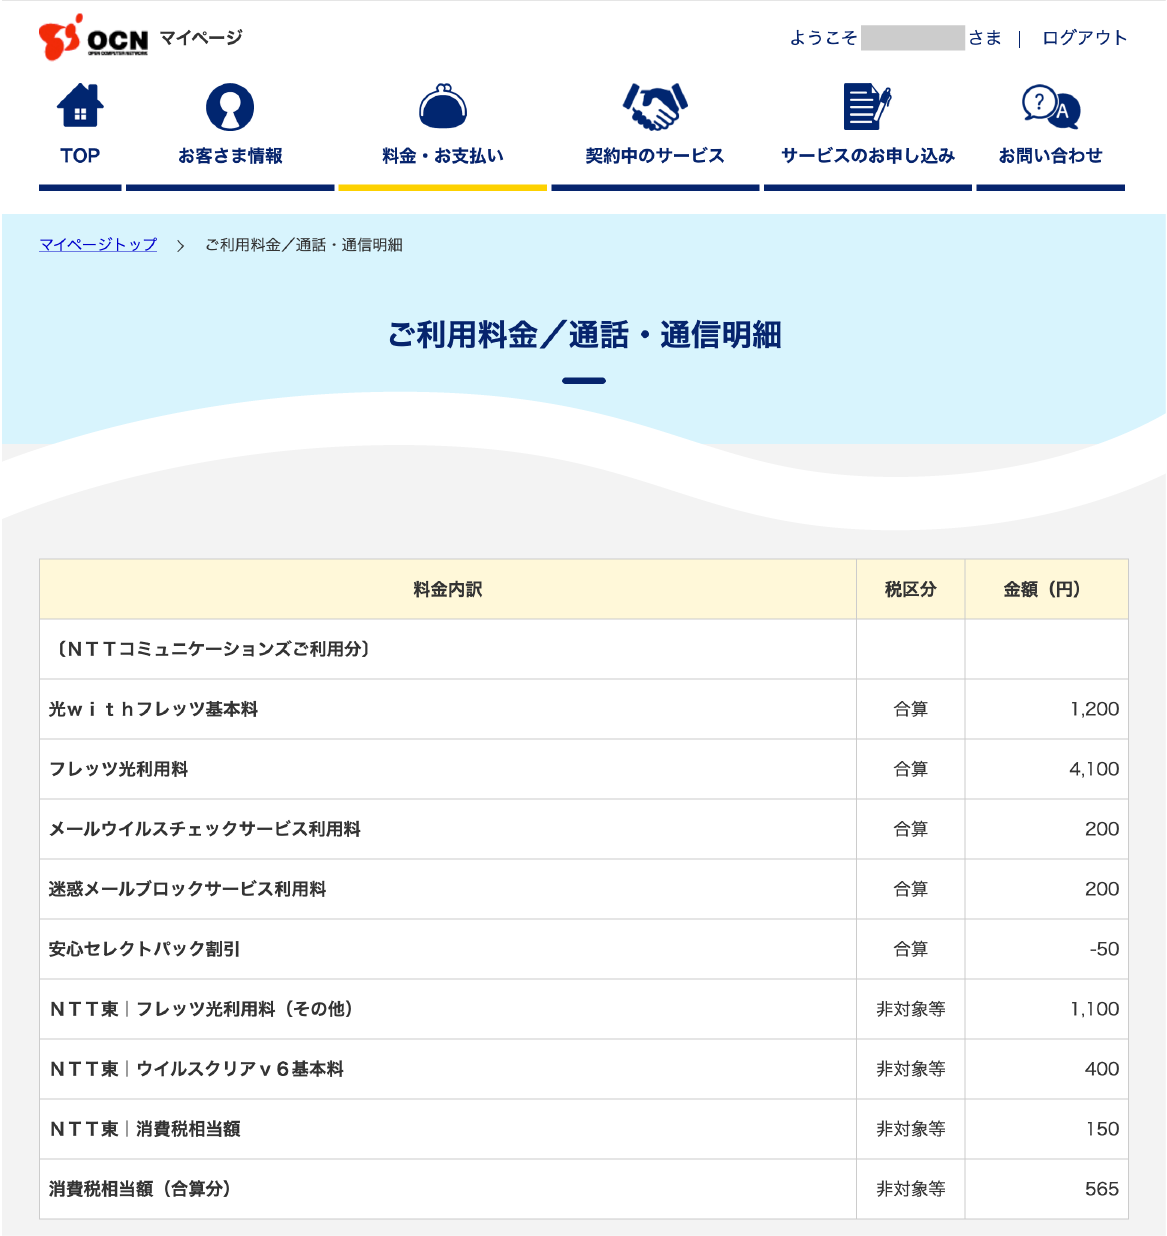Open the TOP menu label
Screen dimensions: 1167x1236
click(x=80, y=156)
